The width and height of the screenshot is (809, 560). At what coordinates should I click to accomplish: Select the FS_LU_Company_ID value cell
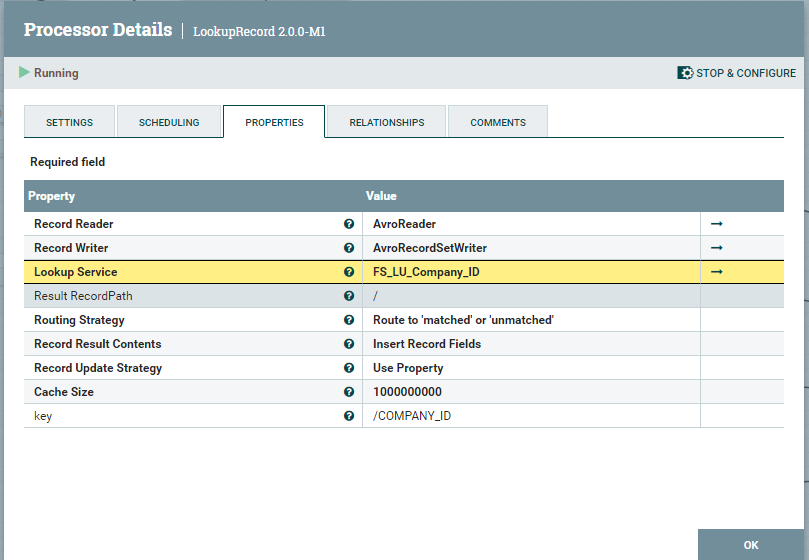click(x=531, y=272)
